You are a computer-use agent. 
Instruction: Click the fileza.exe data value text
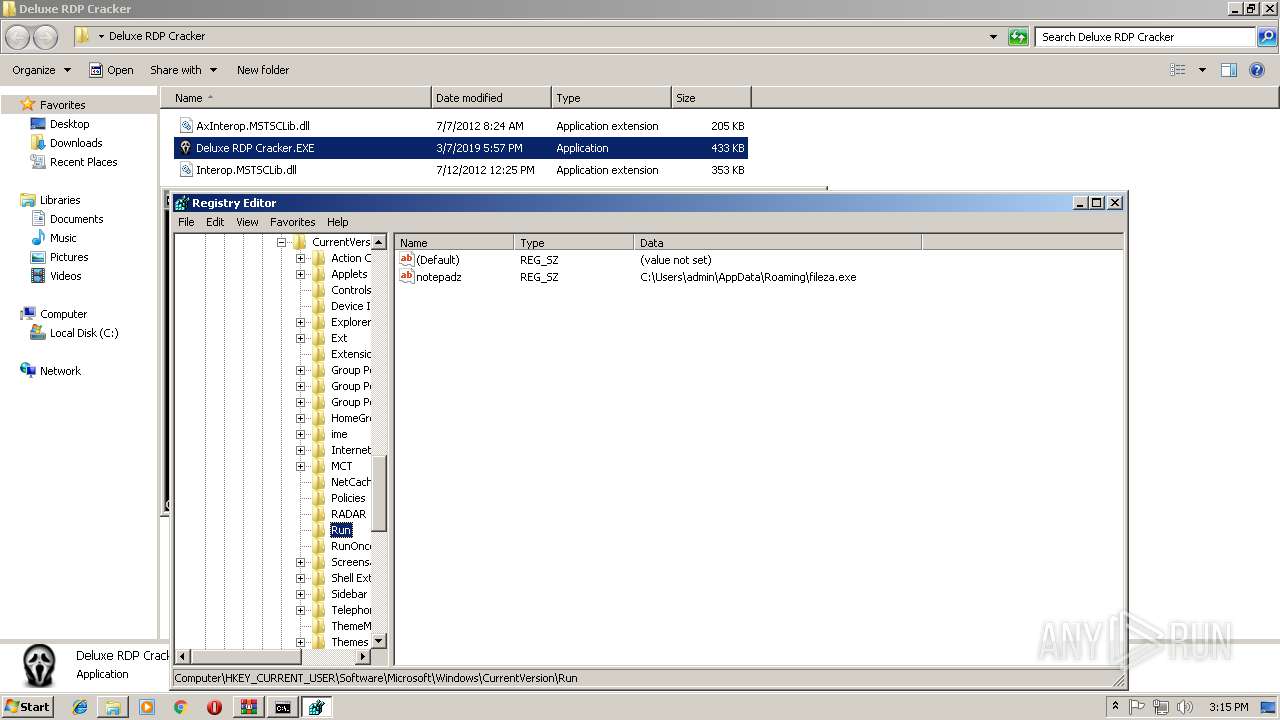748,277
